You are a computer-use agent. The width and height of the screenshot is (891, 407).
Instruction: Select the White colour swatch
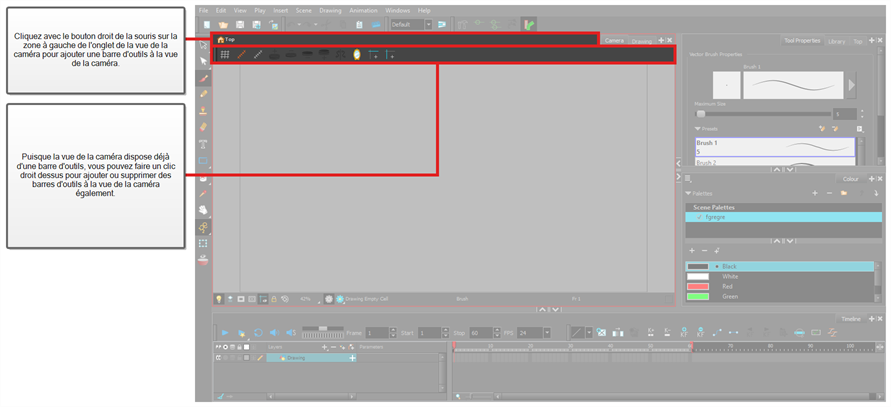pos(698,276)
